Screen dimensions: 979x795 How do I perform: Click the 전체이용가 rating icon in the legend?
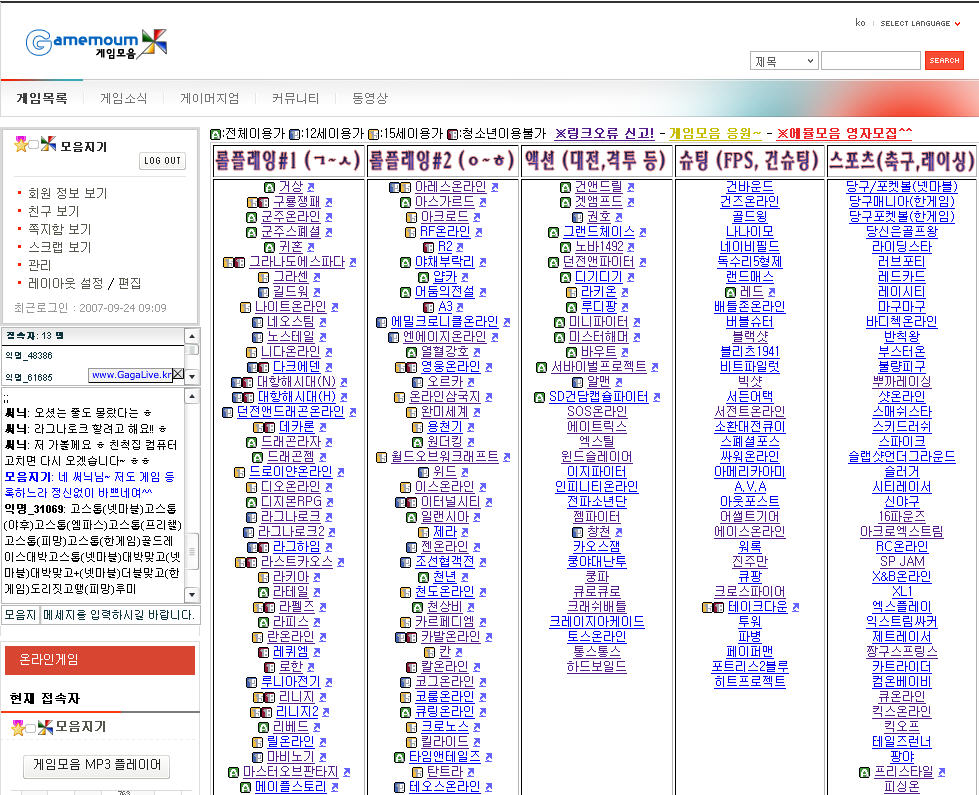pos(215,134)
